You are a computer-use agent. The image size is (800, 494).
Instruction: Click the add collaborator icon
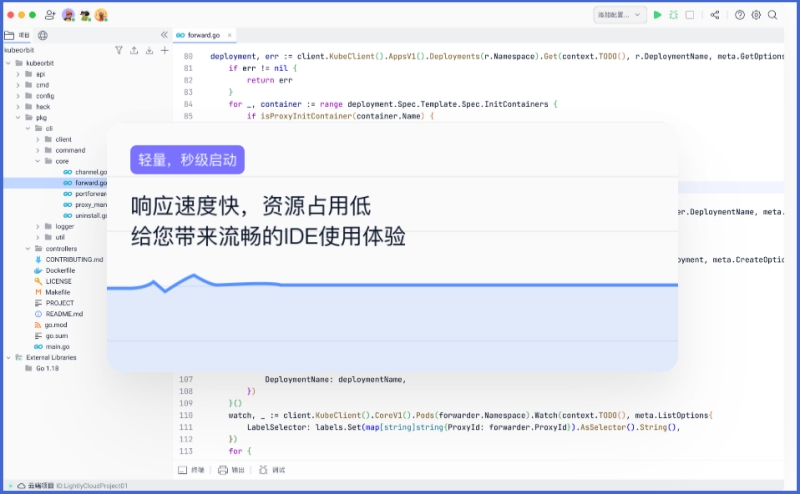click(50, 15)
